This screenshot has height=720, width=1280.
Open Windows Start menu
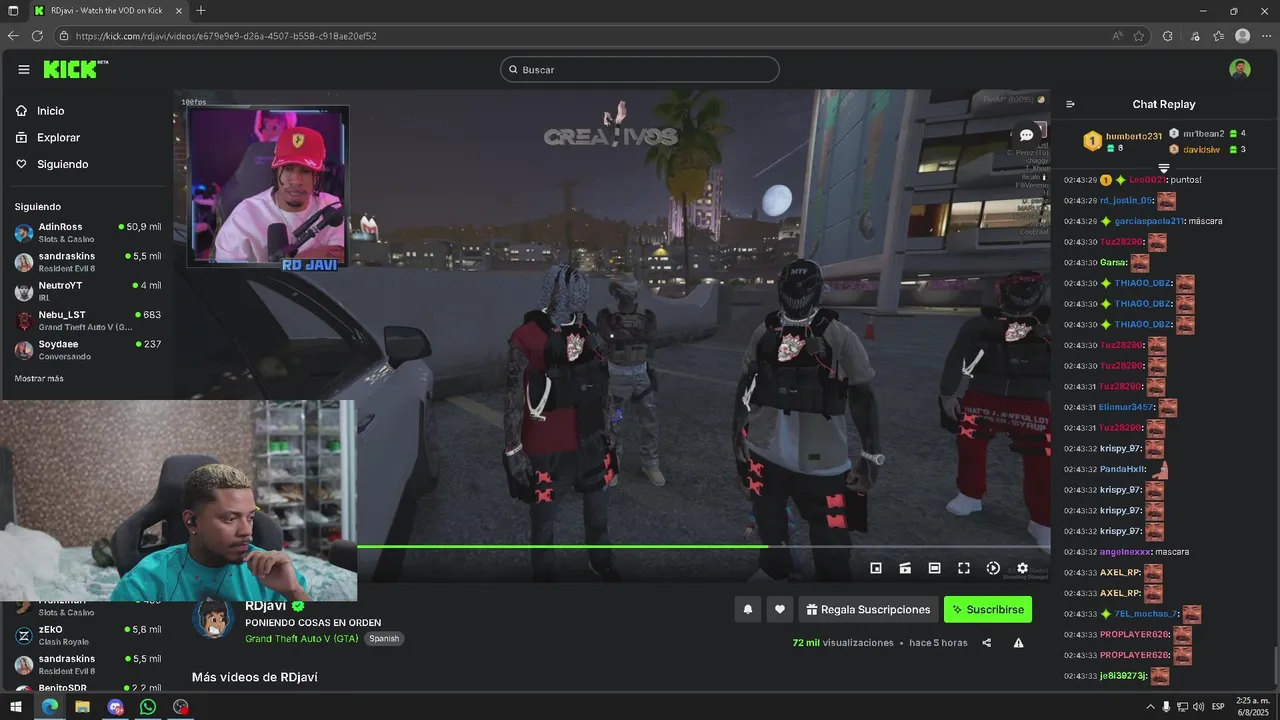point(15,707)
